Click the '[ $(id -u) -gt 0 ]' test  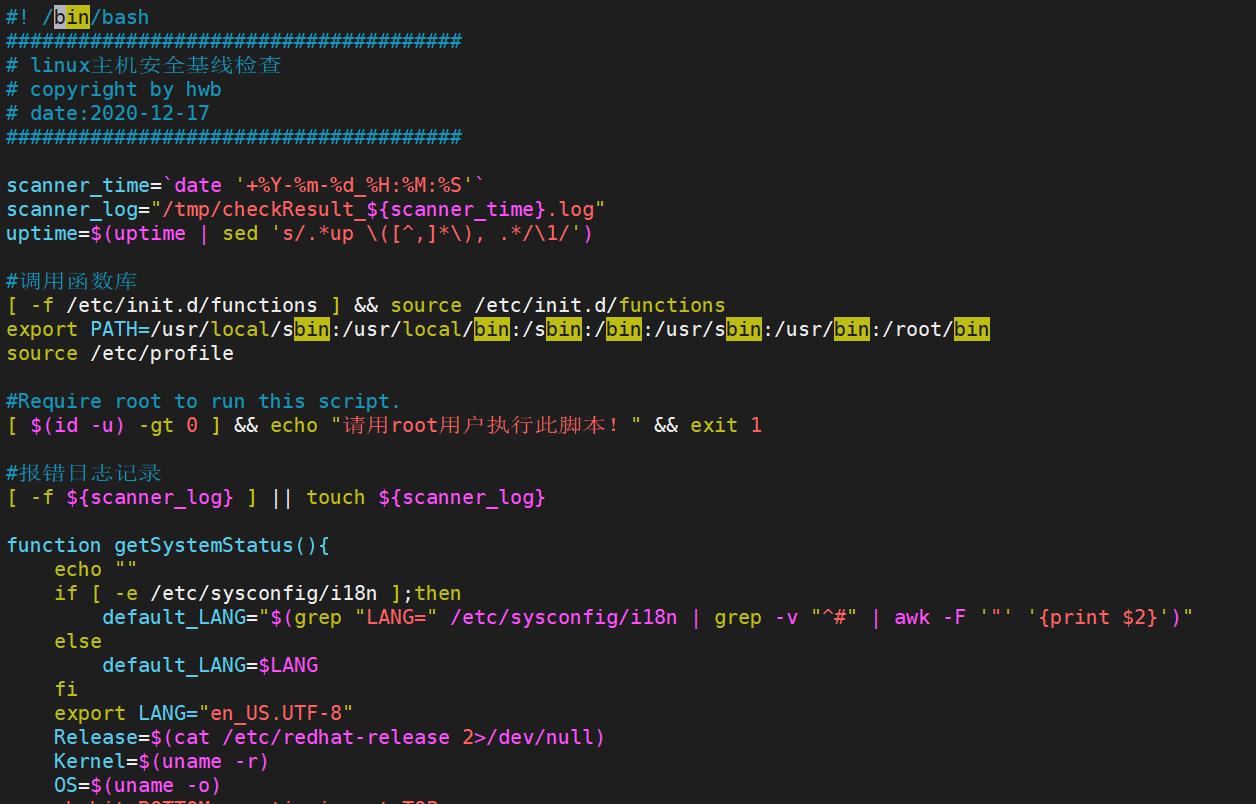(114, 425)
